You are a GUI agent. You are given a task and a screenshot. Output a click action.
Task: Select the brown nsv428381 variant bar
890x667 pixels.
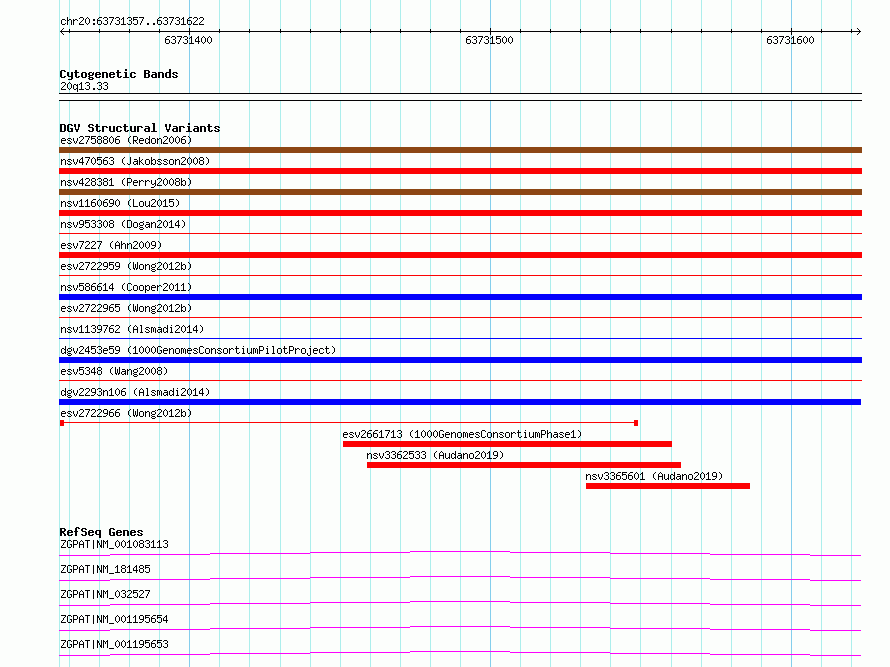pos(460,192)
